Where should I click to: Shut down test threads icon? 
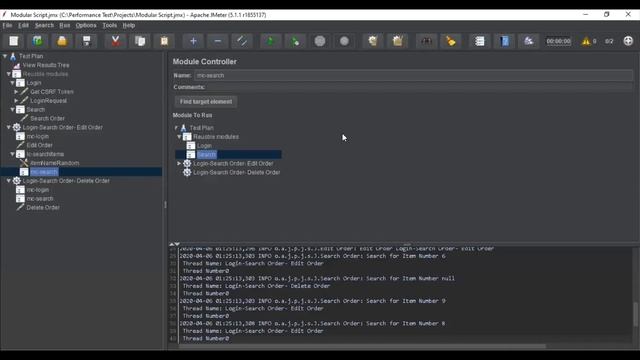click(x=344, y=41)
